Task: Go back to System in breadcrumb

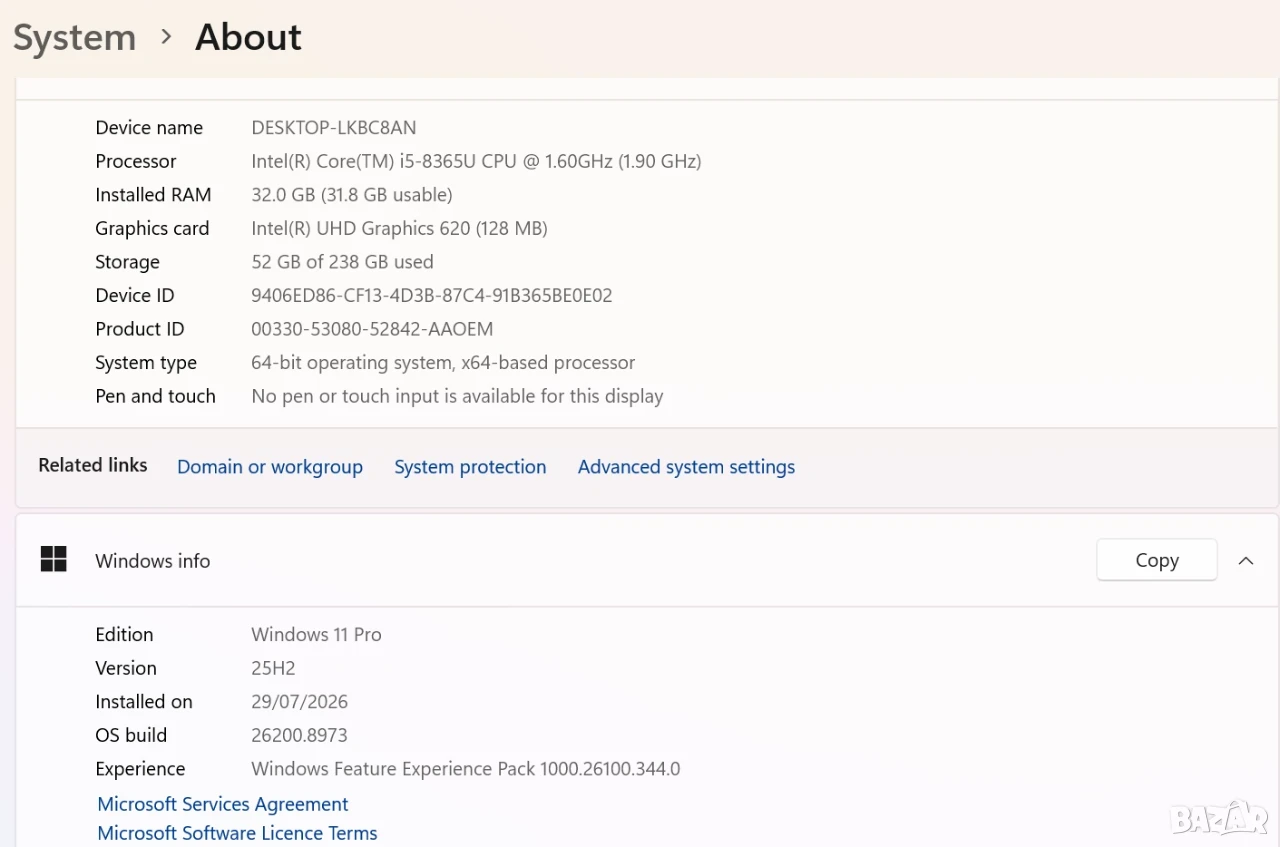Action: [x=75, y=38]
